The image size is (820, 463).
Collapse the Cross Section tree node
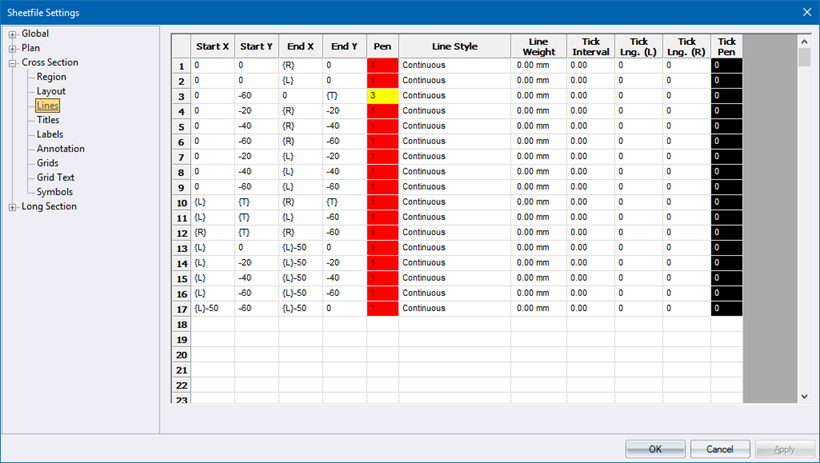click(x=13, y=63)
